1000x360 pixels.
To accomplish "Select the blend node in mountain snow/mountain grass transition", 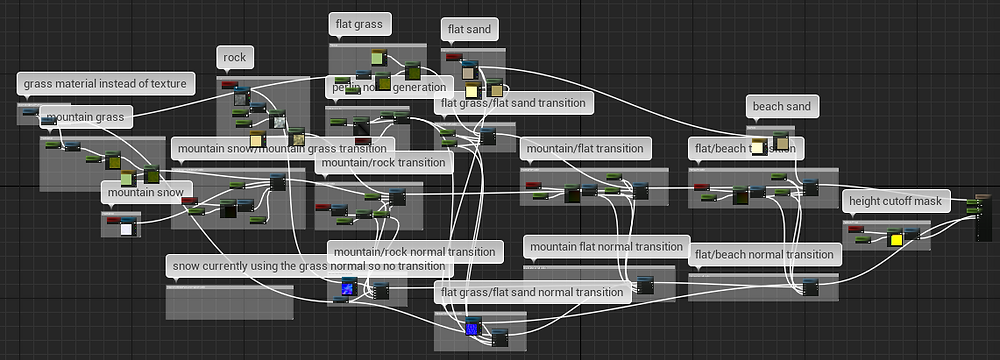I will [277, 183].
